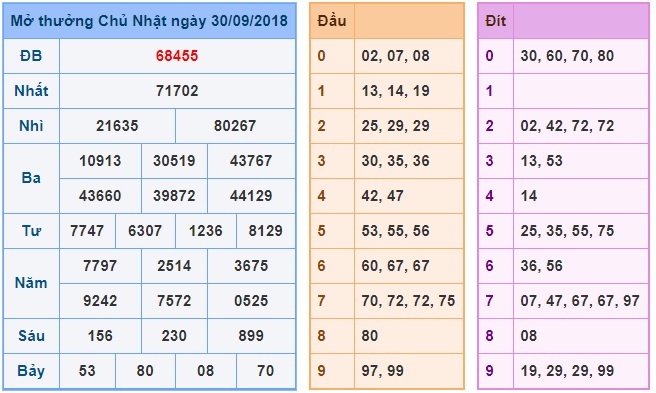Select the Ba prize label

[31, 178]
